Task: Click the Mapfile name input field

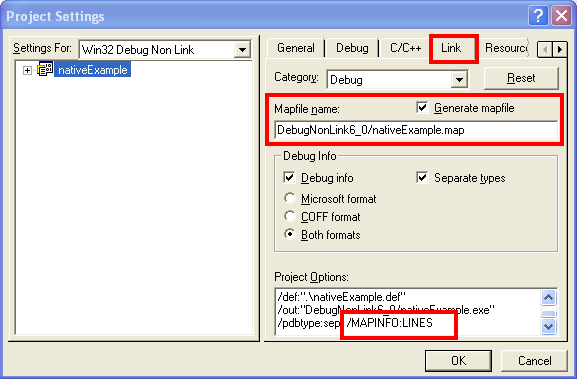Action: tap(416, 130)
